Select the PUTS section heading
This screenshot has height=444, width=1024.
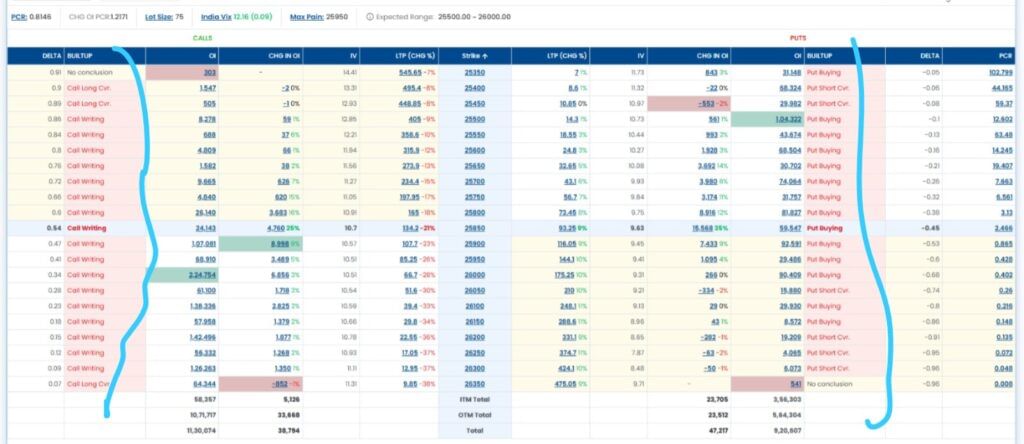(798, 38)
